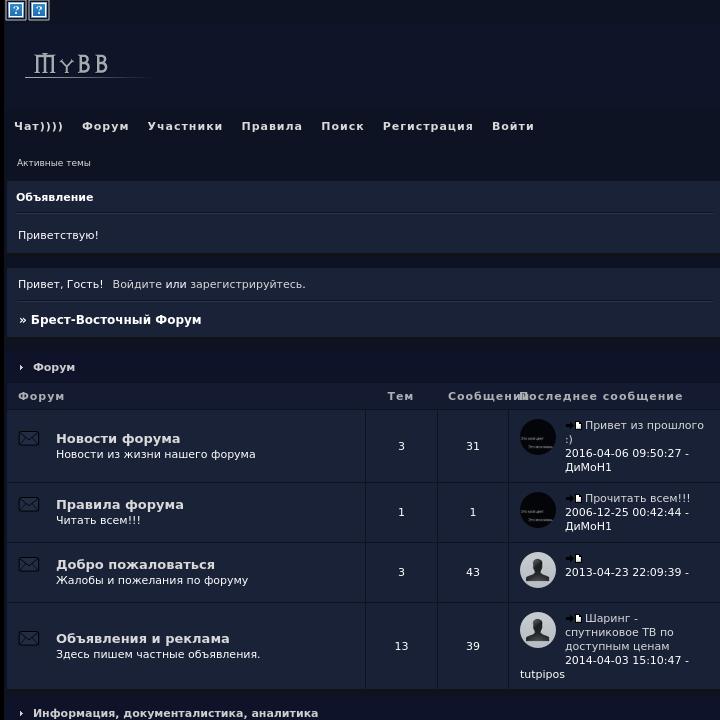Click envelope icon beside Добро пожаловаться

28,564
